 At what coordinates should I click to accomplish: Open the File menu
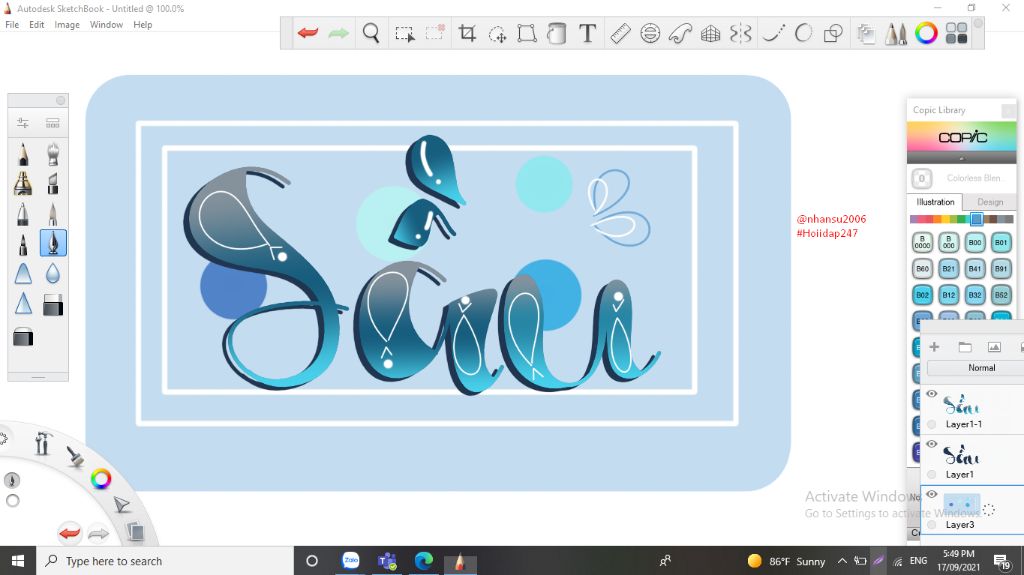click(x=12, y=25)
